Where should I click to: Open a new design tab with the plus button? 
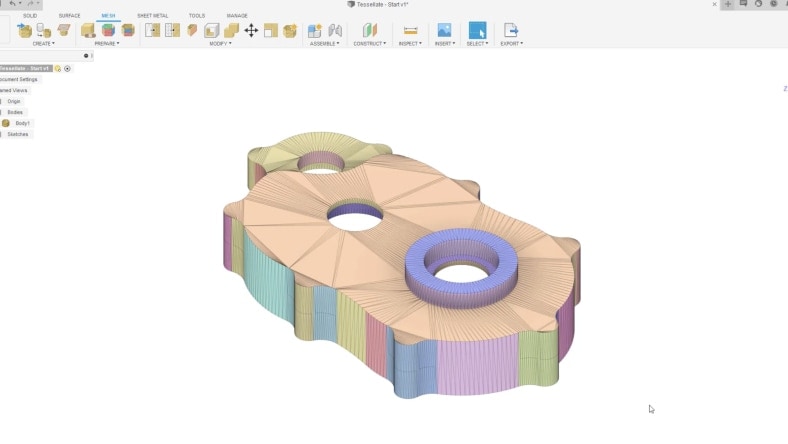[x=728, y=4]
